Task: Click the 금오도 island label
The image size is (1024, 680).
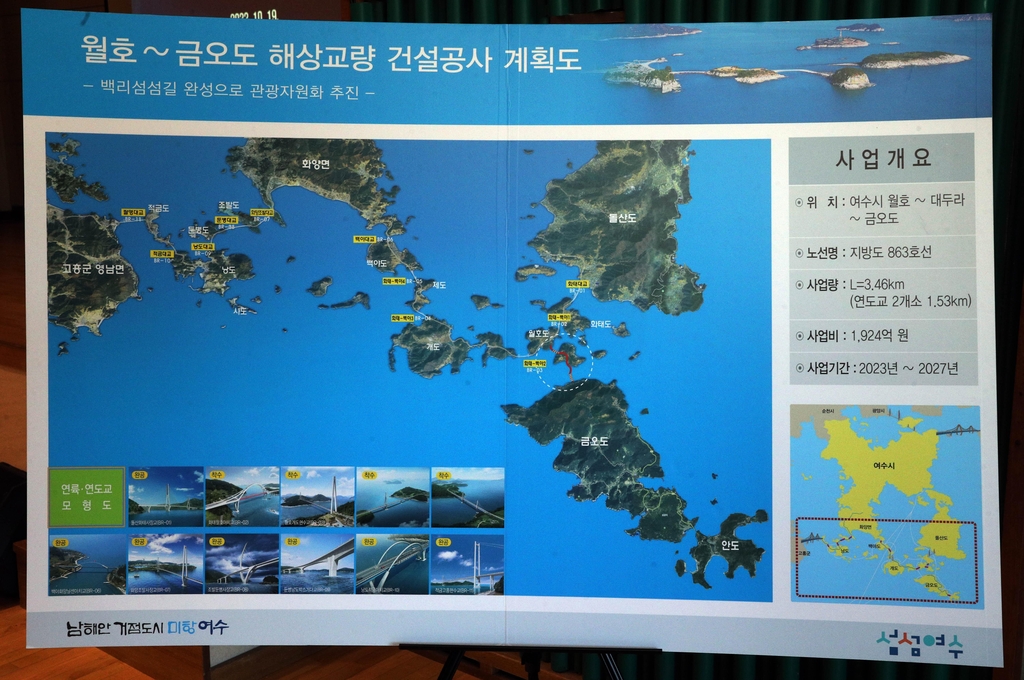Action: 595,440
